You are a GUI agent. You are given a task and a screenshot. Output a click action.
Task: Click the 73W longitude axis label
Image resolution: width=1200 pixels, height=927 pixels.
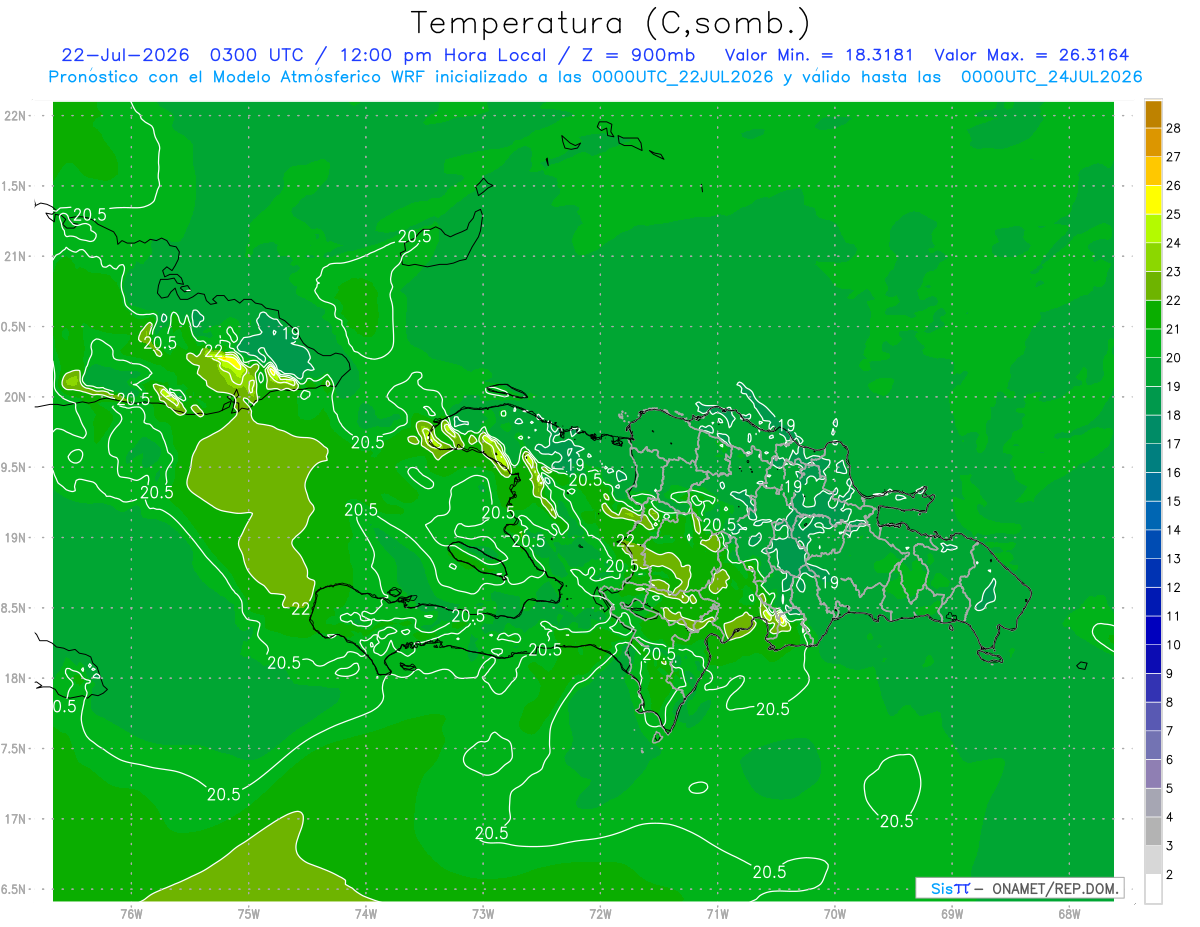click(483, 913)
